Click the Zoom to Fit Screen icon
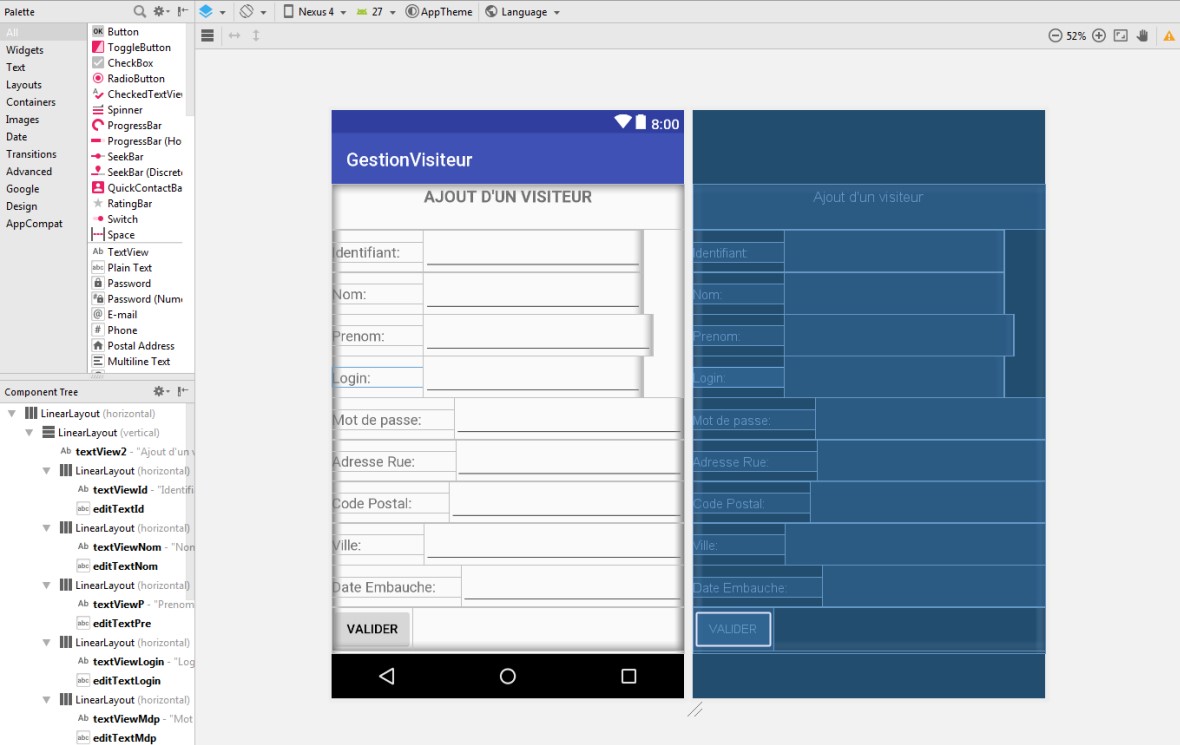The width and height of the screenshot is (1180, 745). 1121,36
